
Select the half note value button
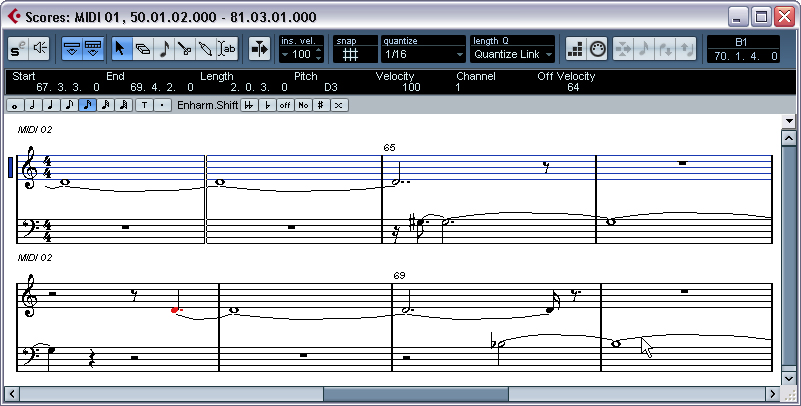coord(33,105)
